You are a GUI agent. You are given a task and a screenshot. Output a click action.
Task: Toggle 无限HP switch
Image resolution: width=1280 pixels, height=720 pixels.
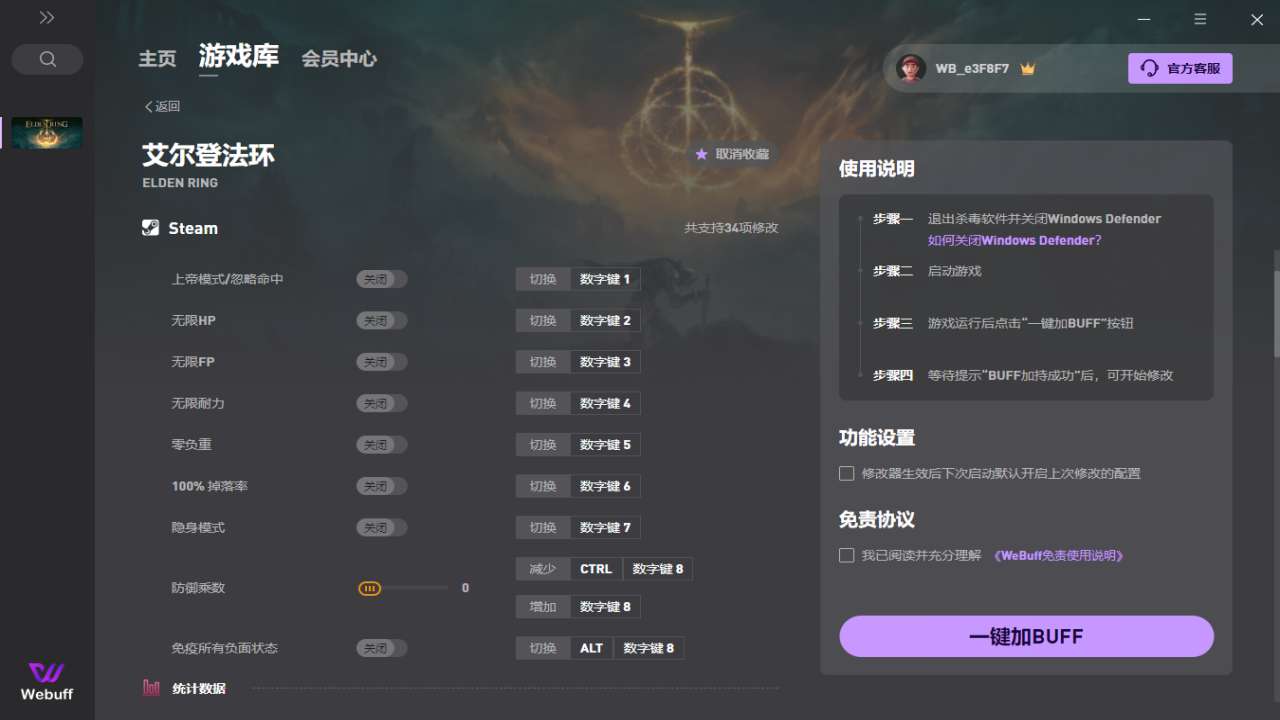point(382,321)
